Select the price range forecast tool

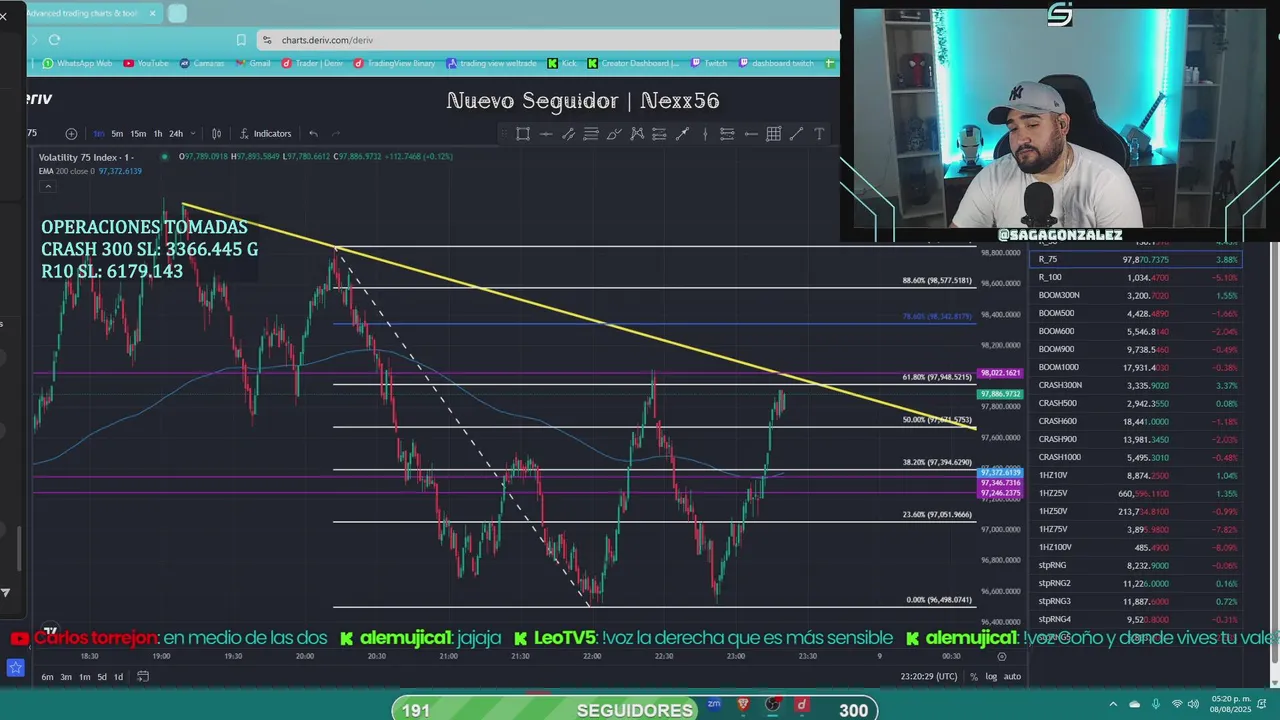pyautogui.click(x=727, y=133)
